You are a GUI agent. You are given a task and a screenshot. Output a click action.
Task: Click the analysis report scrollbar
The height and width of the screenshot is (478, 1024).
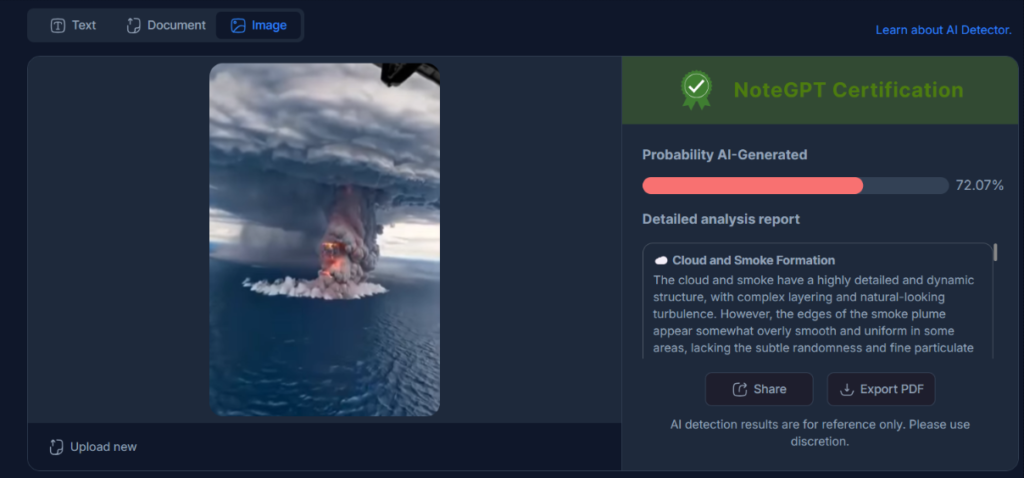point(994,252)
